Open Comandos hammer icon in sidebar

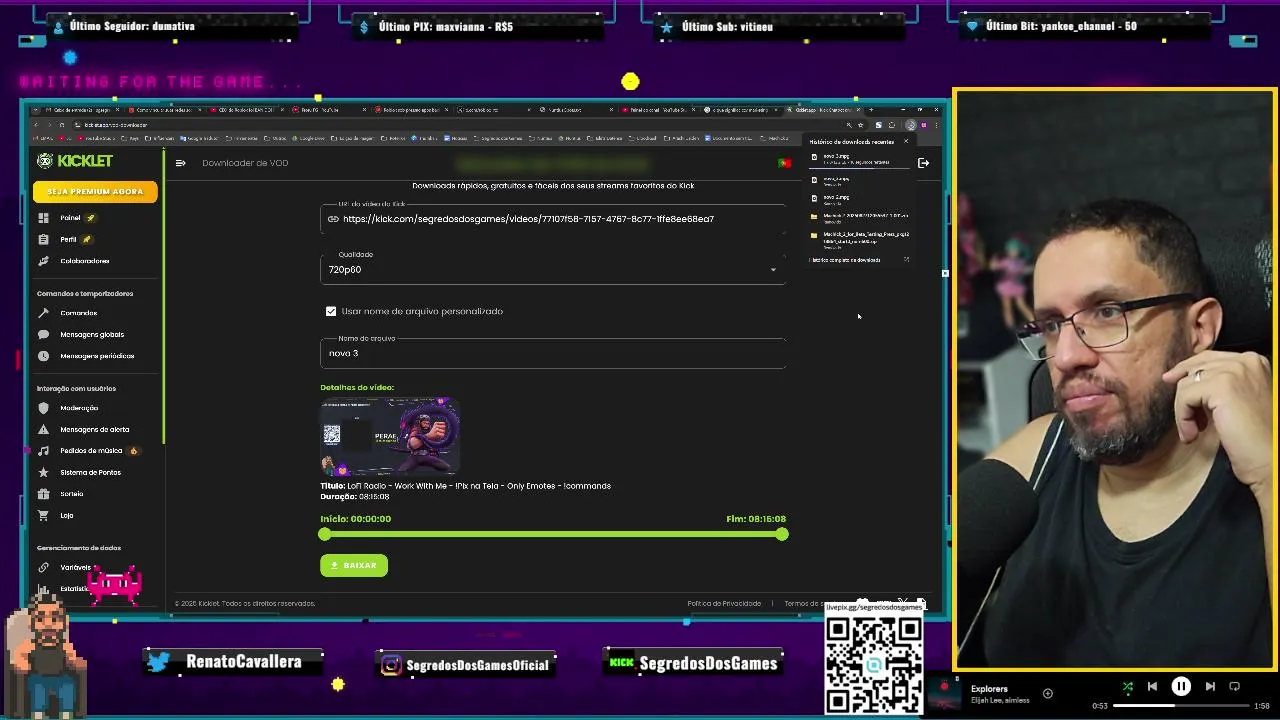(x=43, y=313)
